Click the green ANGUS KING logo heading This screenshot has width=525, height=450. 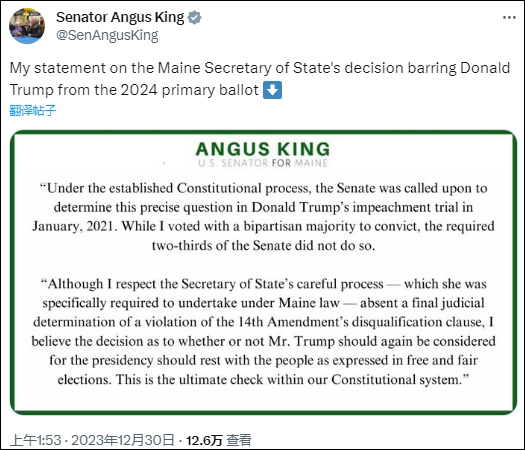(263, 149)
